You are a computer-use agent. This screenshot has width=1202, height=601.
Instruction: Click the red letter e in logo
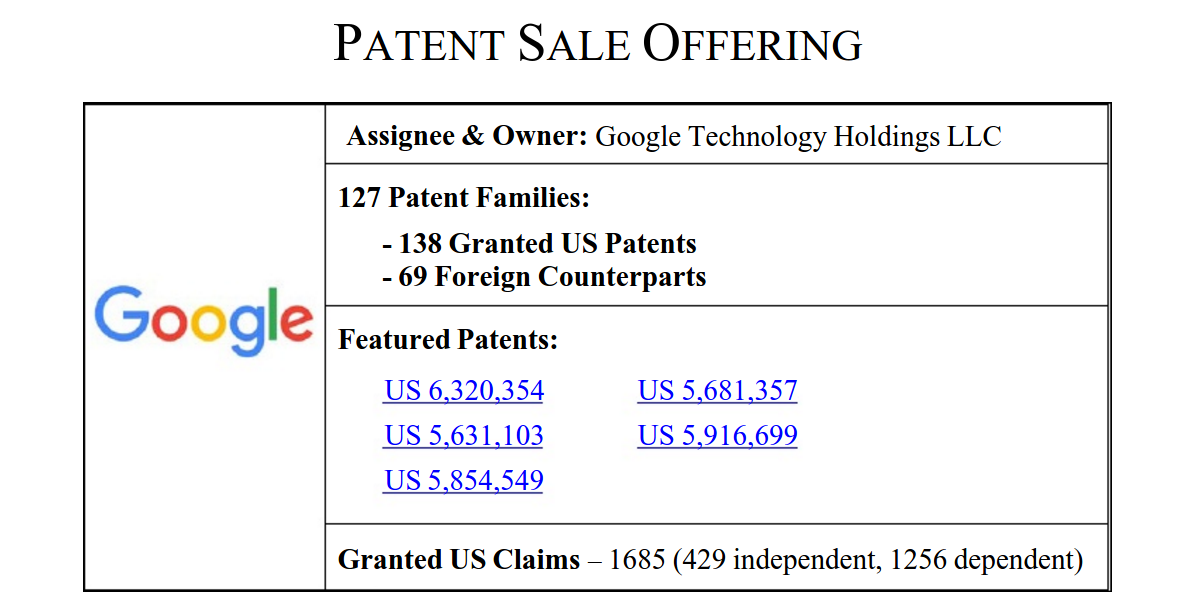coord(295,320)
